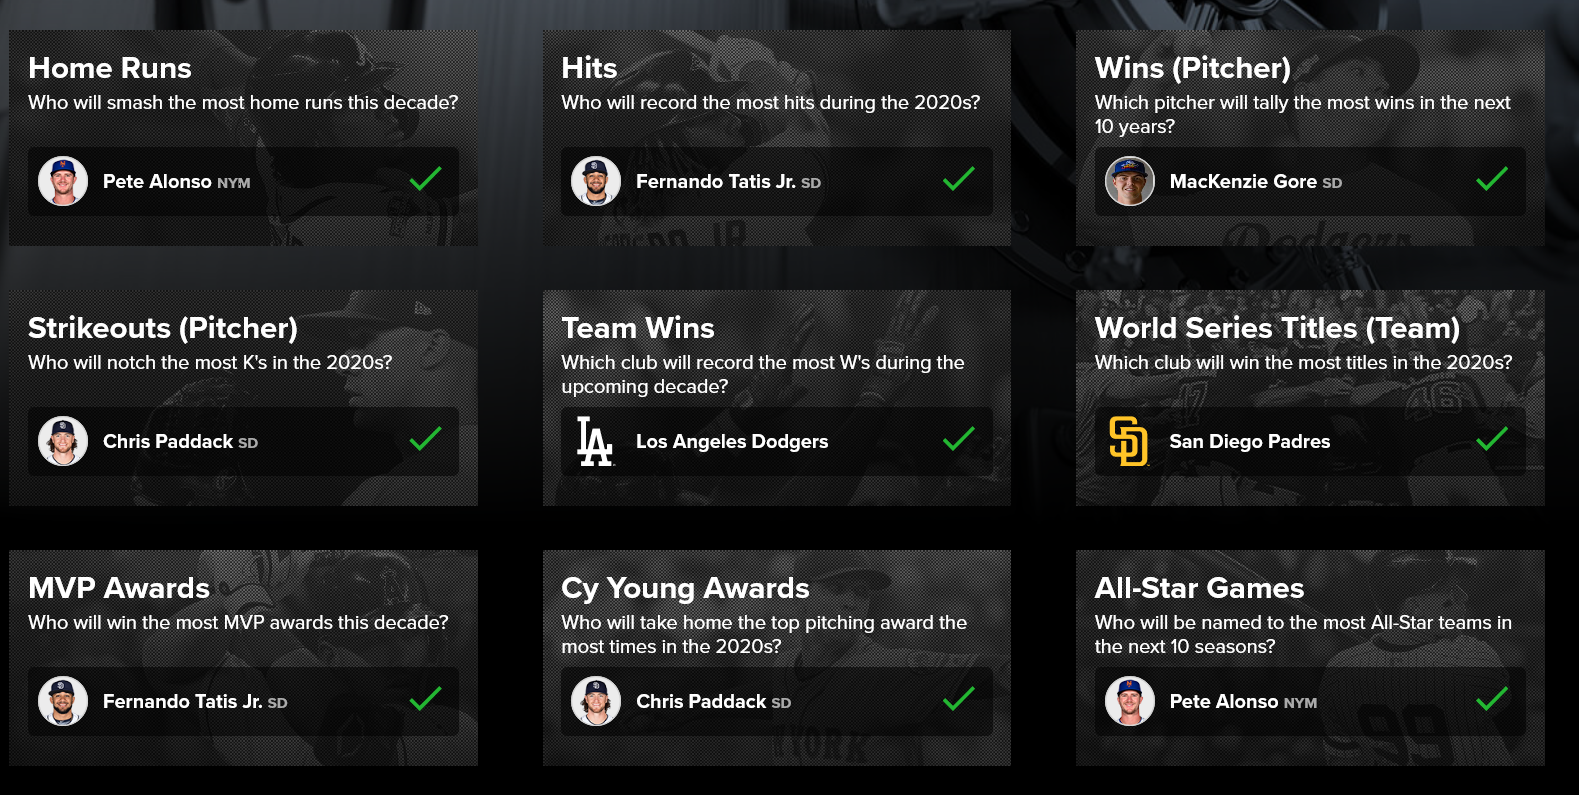Click the San Diego Padres SD logo
Image resolution: width=1579 pixels, height=795 pixels.
click(x=1129, y=441)
